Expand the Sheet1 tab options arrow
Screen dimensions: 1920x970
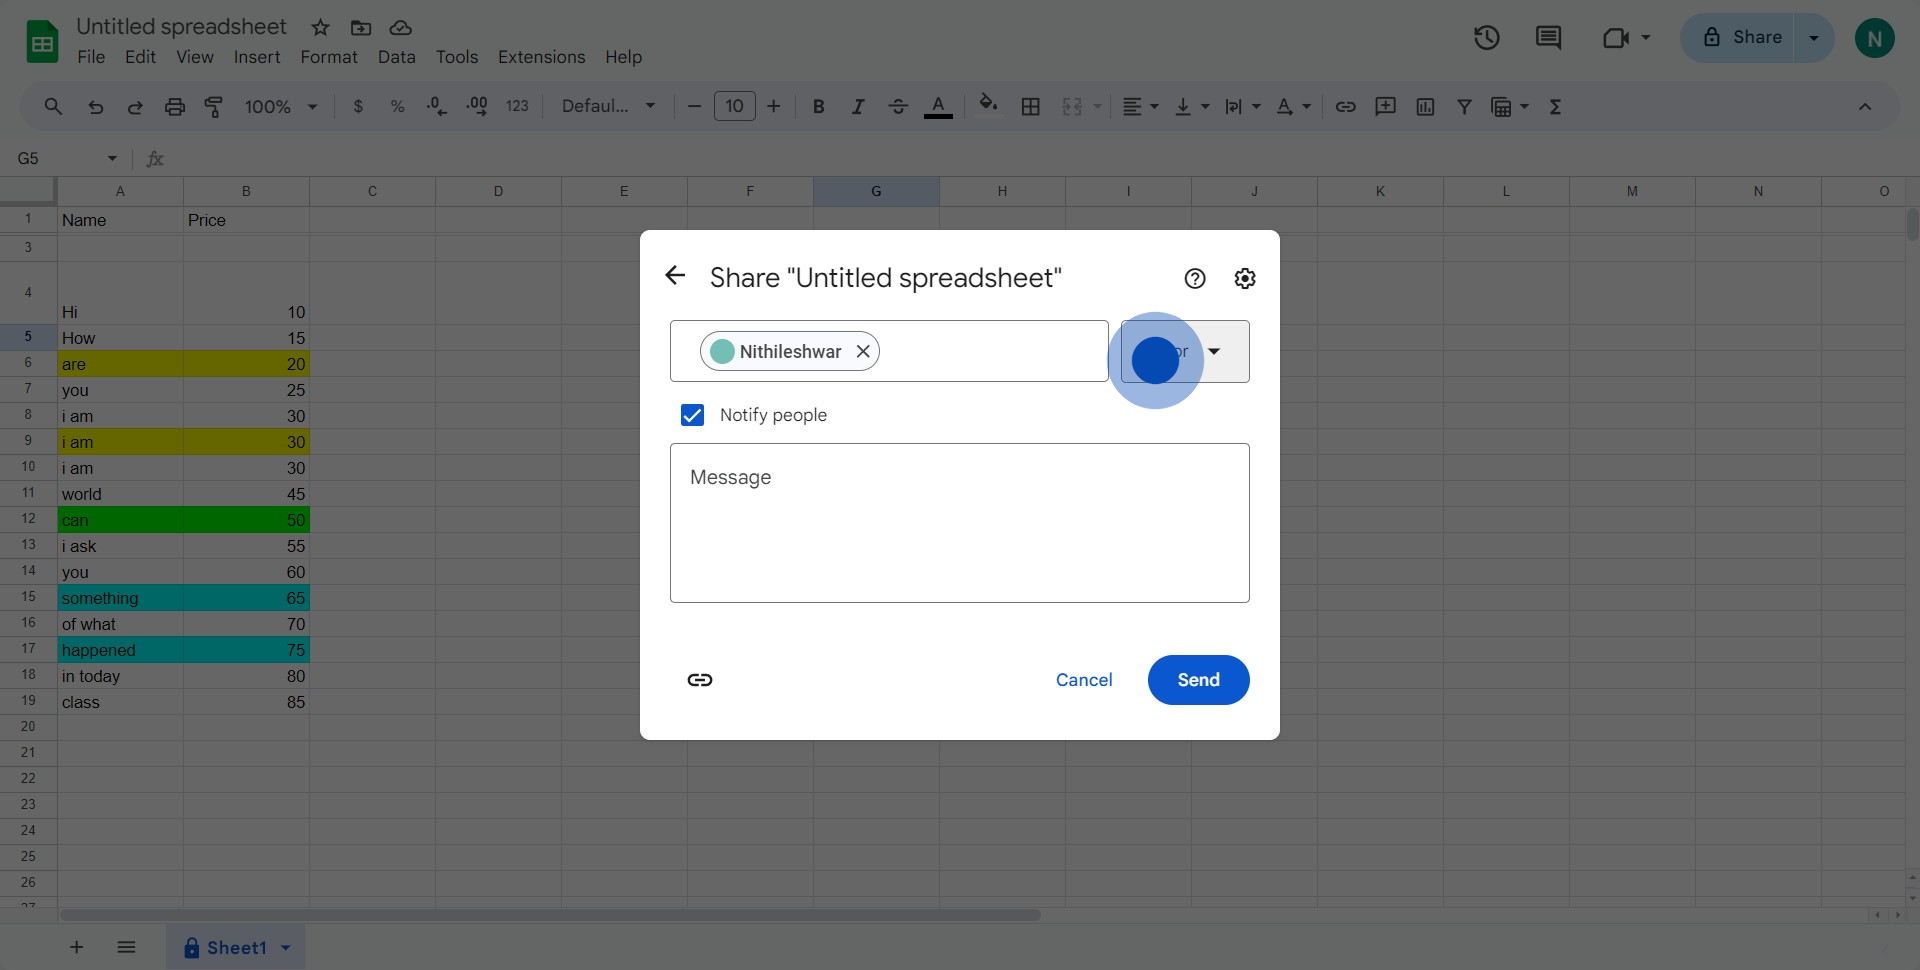click(x=286, y=948)
